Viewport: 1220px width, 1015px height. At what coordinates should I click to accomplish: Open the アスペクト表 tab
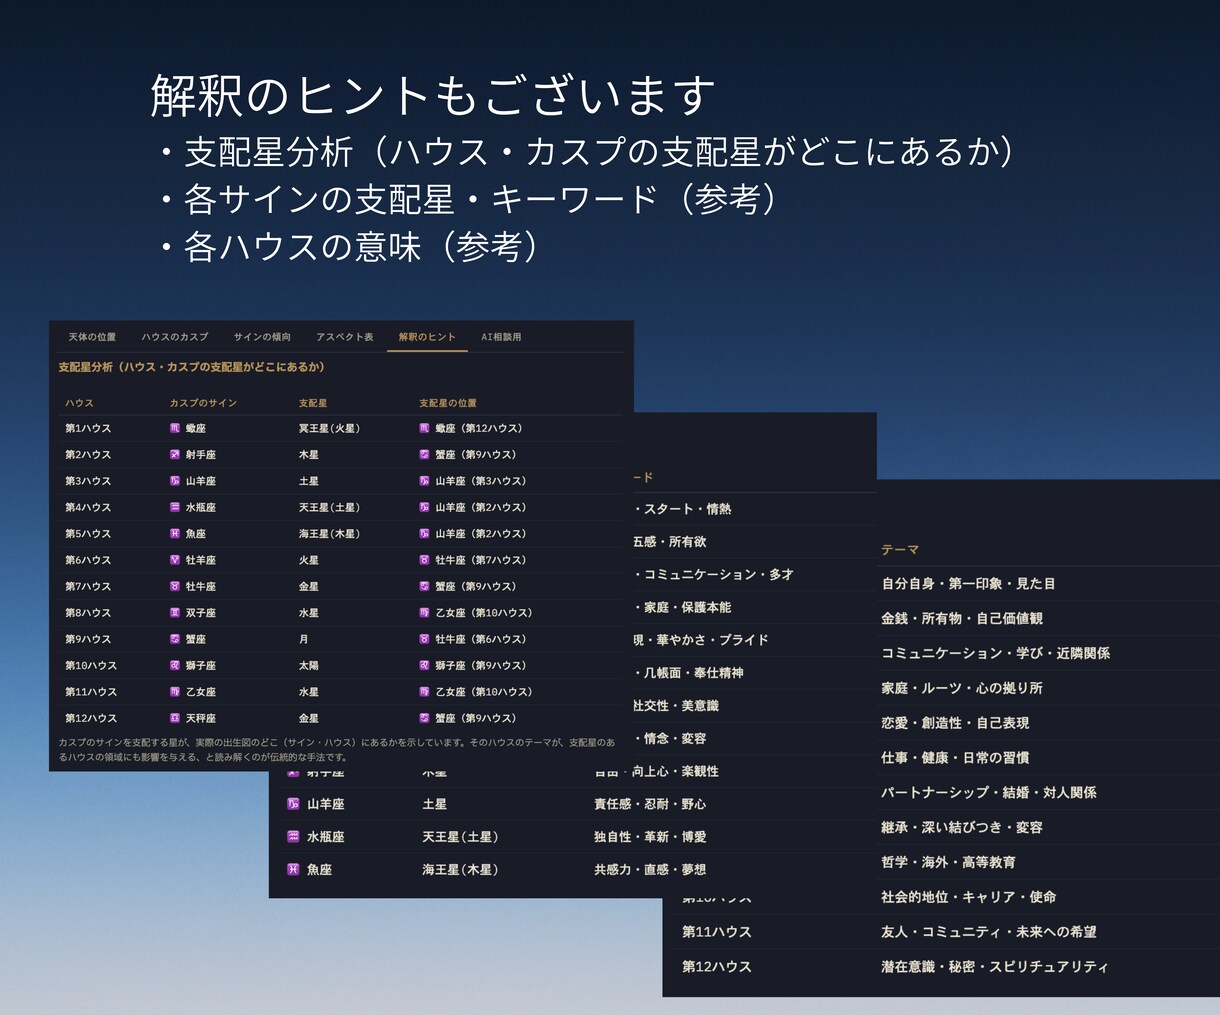pos(345,337)
